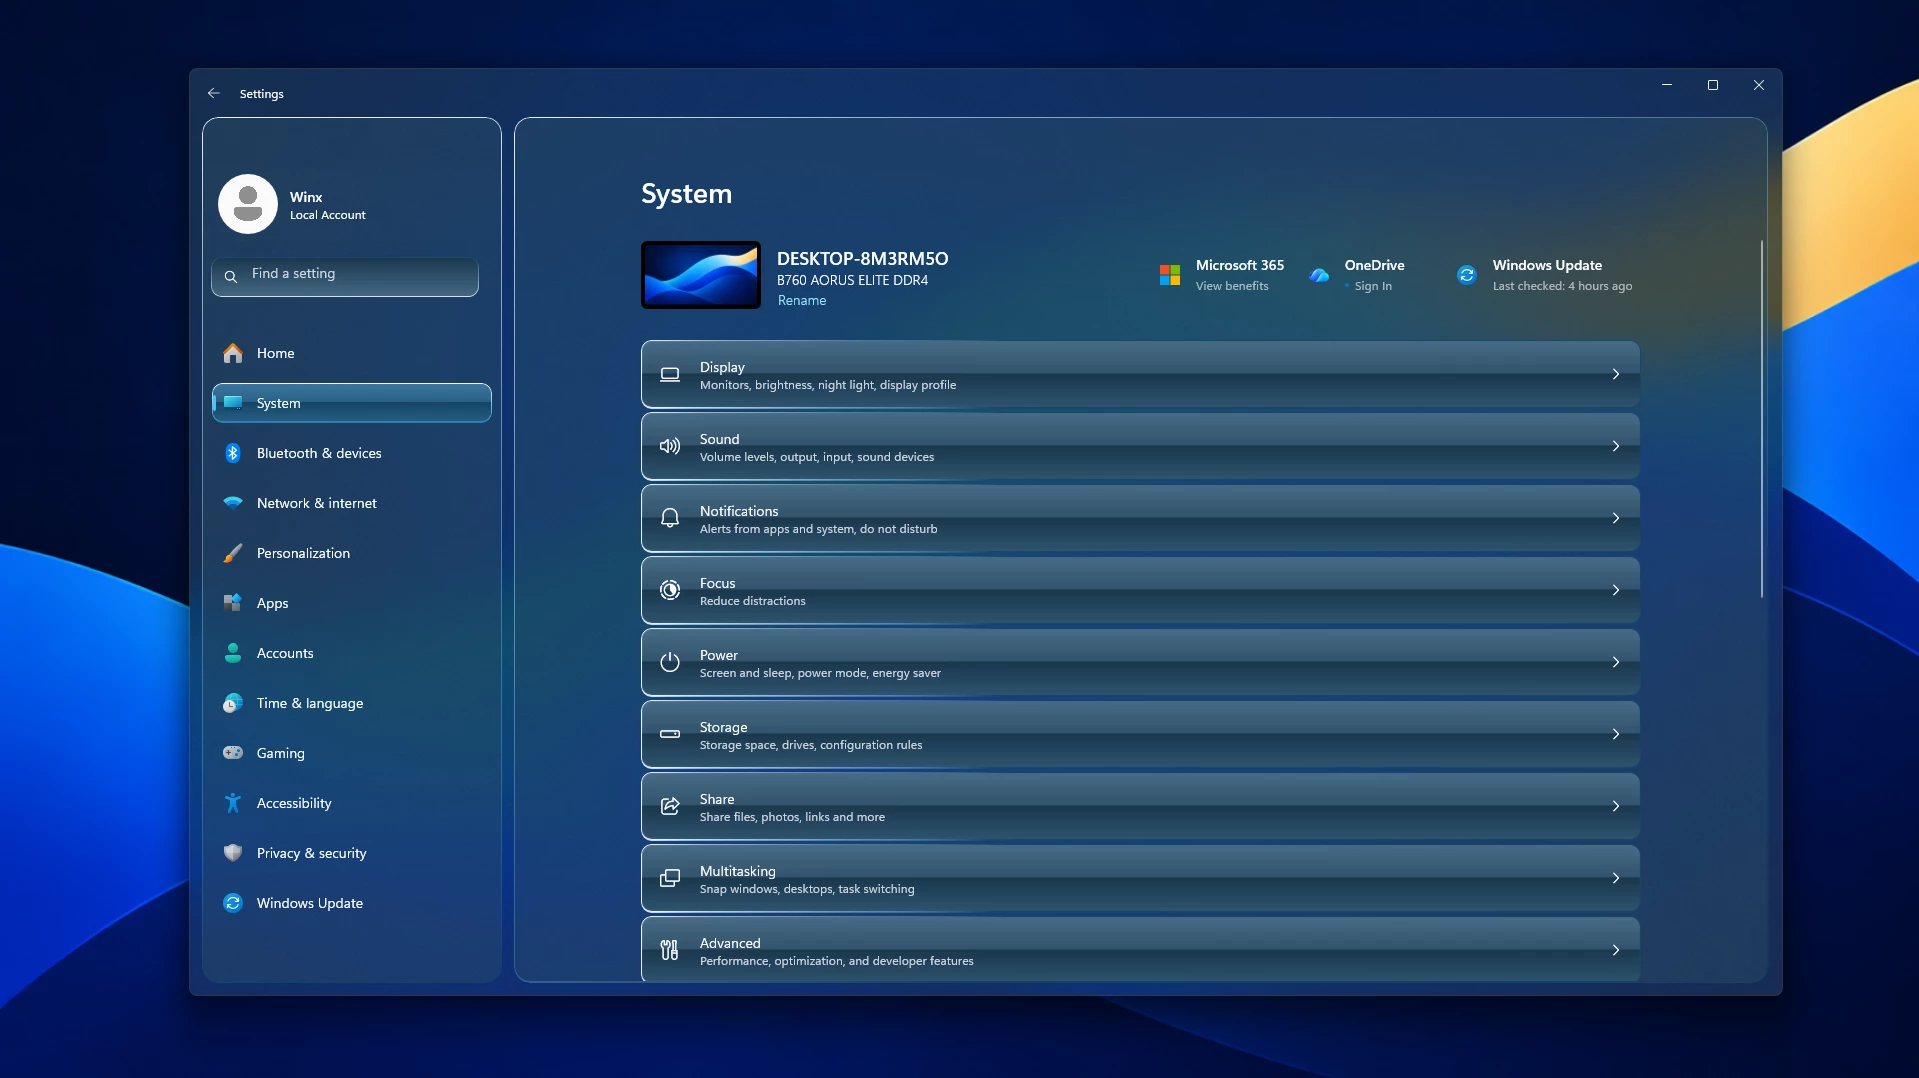This screenshot has width=1919, height=1078.
Task: Open Accounts in the sidebar
Action: [x=352, y=653]
